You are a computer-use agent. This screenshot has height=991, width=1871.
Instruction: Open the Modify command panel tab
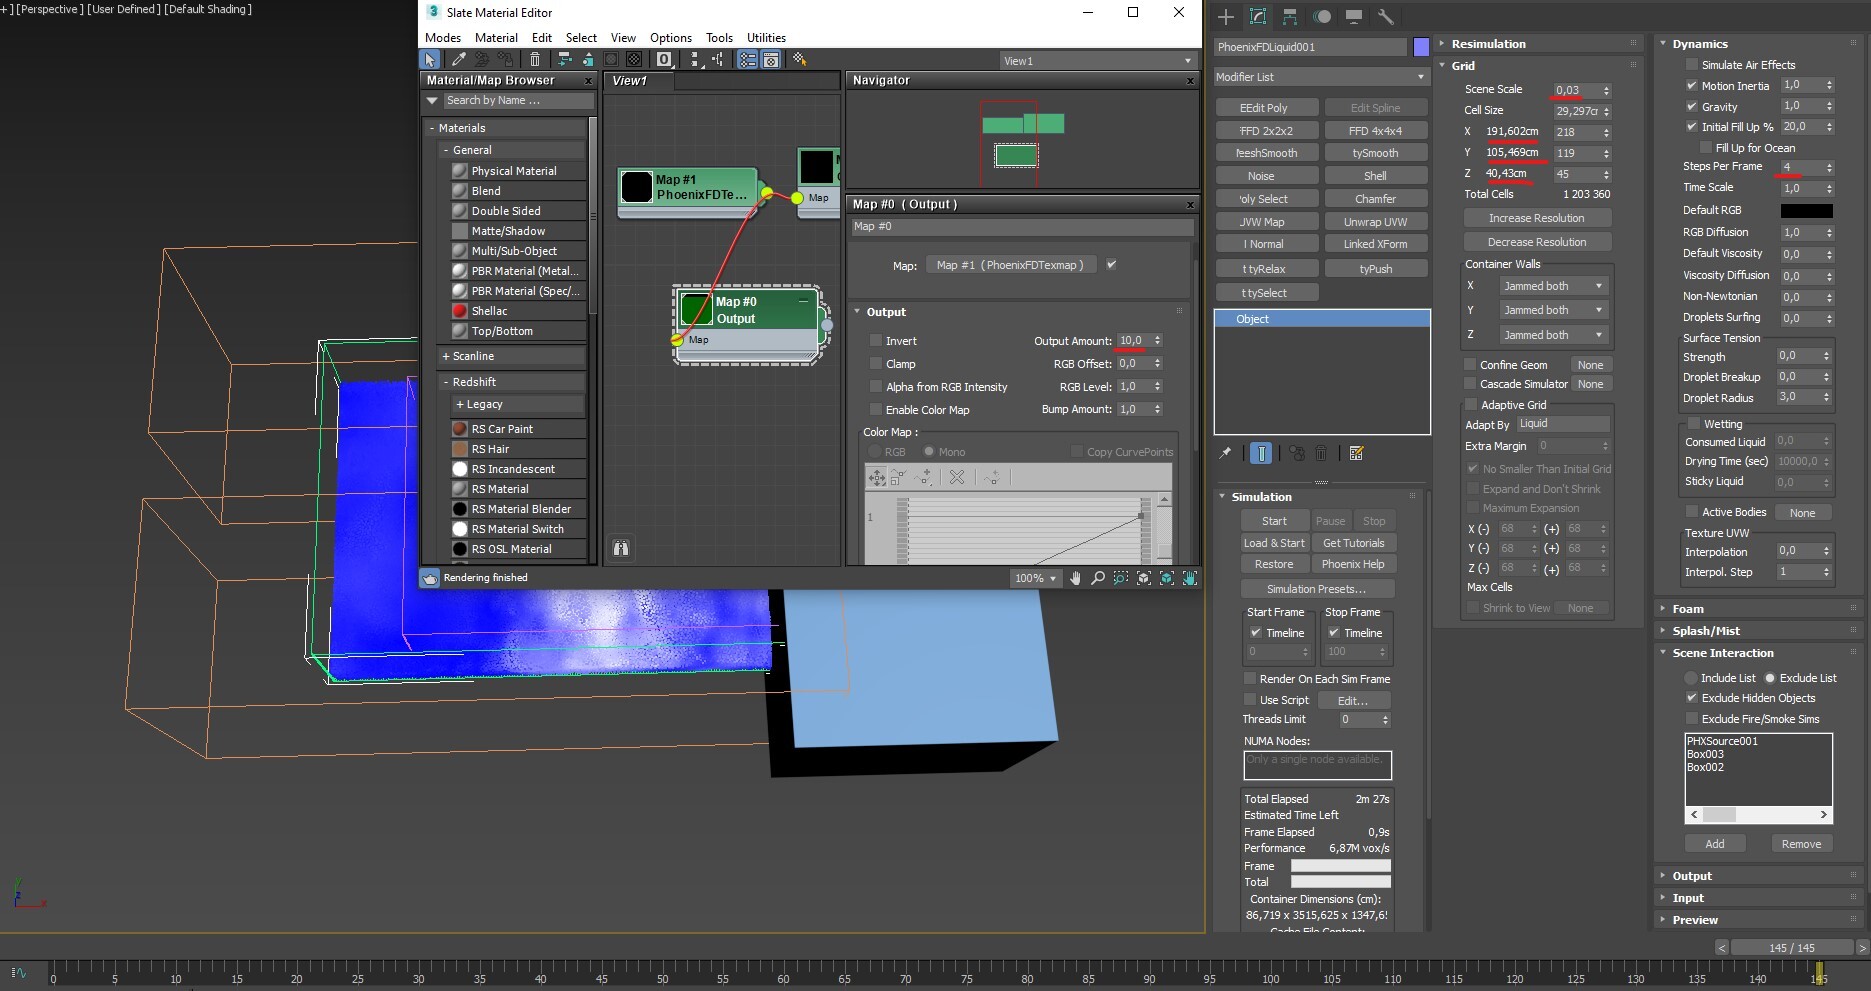1258,17
